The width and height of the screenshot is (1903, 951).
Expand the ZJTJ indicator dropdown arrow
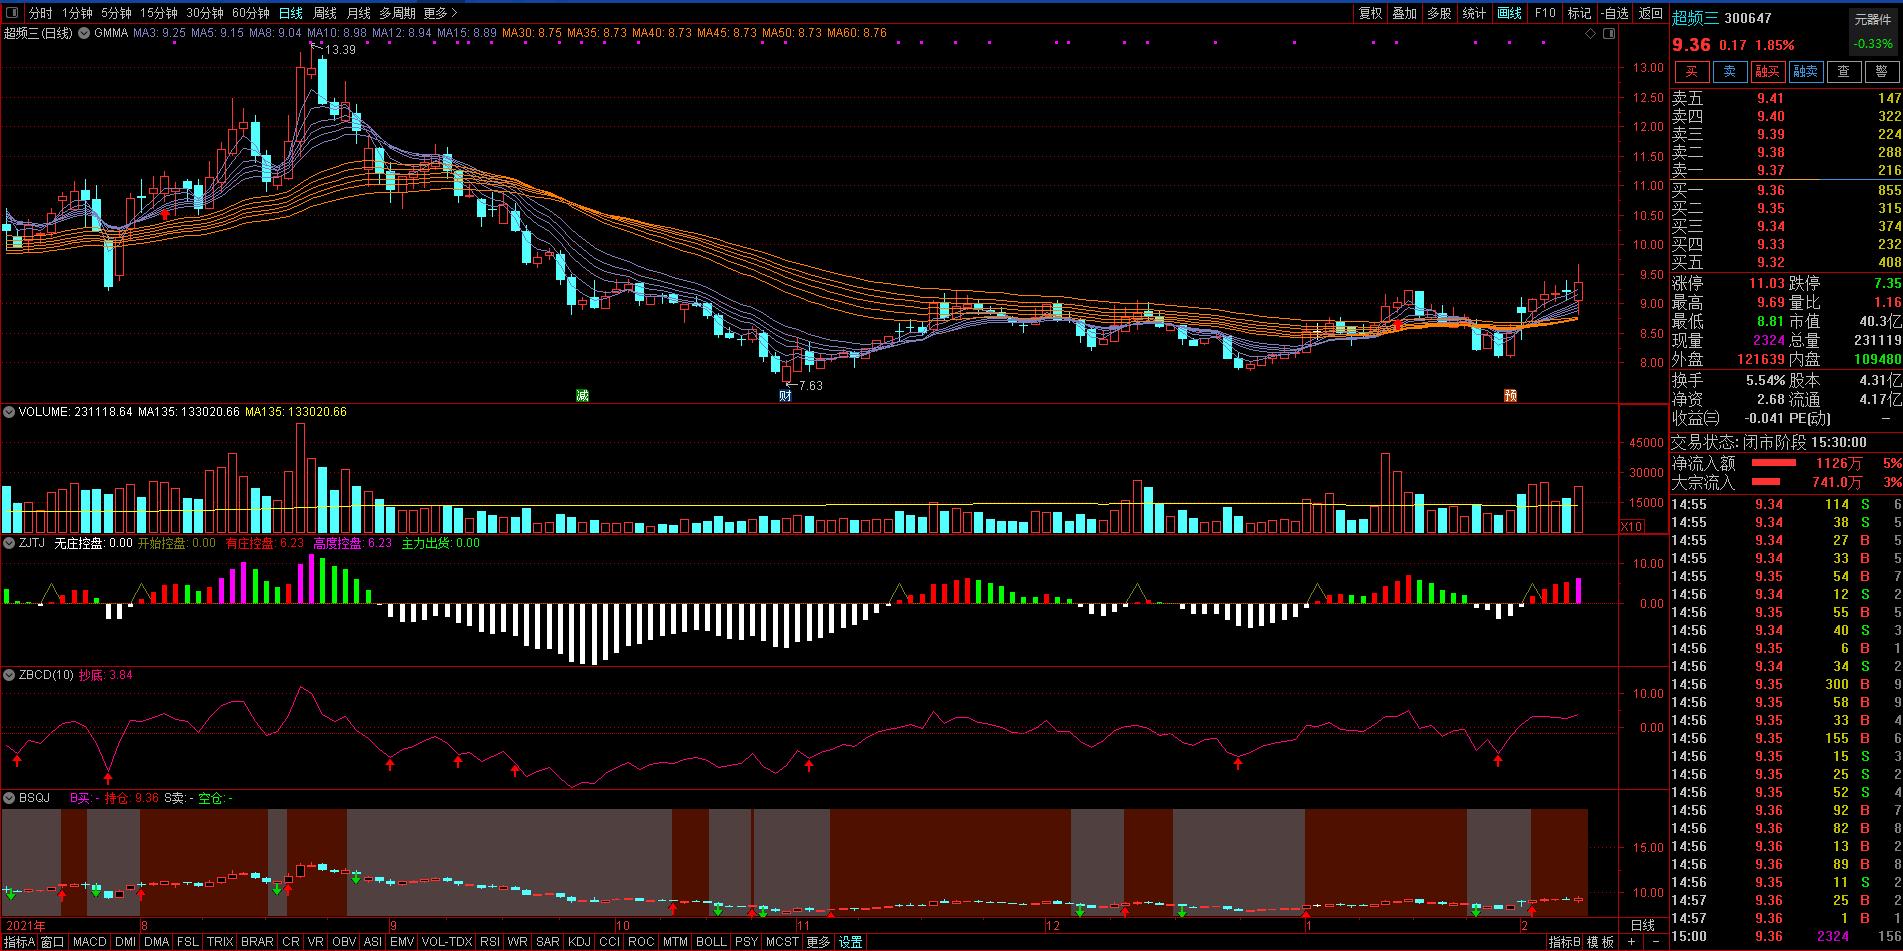9,543
